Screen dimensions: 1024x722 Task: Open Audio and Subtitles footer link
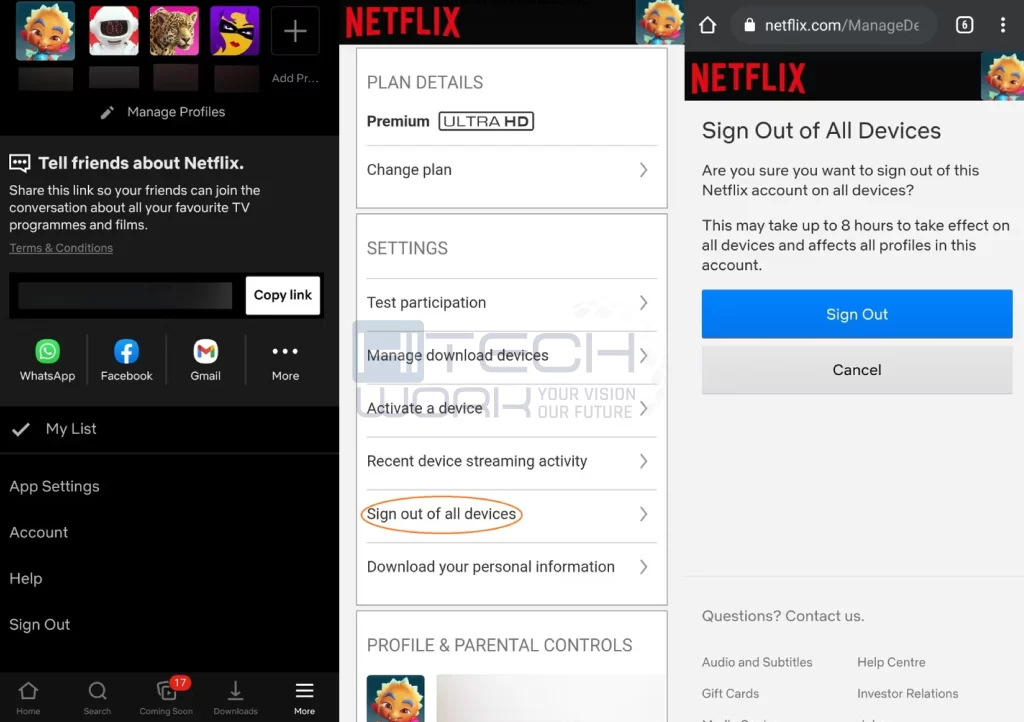[757, 663]
